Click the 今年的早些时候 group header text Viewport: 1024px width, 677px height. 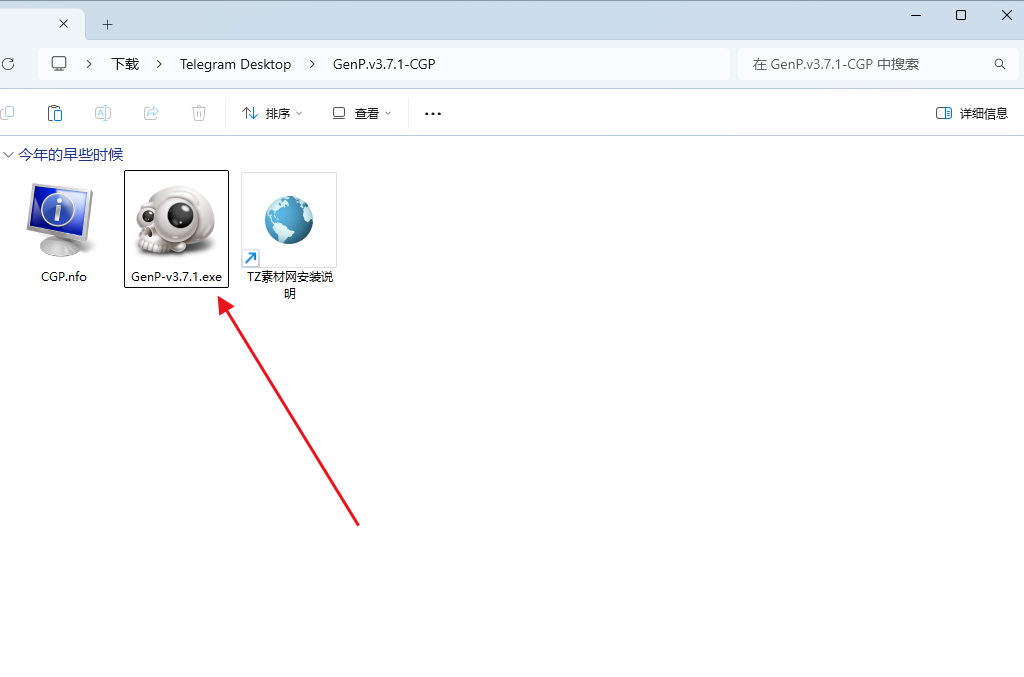click(x=71, y=155)
